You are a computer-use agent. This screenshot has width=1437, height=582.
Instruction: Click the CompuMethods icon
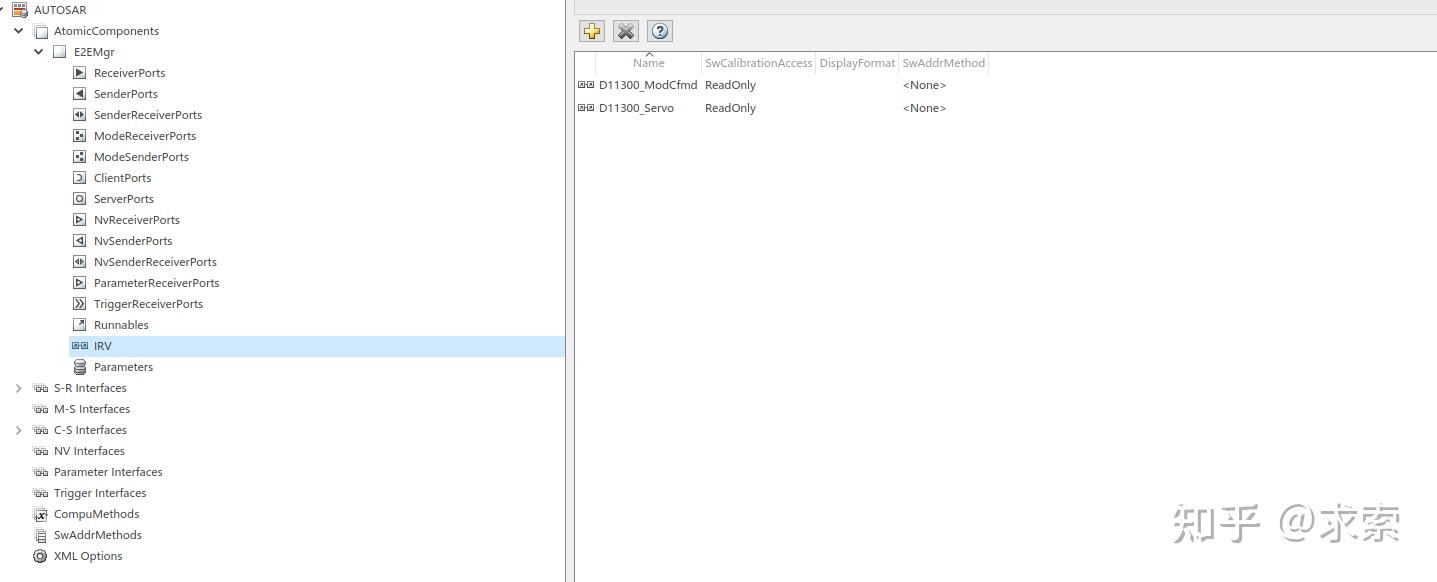coord(40,514)
